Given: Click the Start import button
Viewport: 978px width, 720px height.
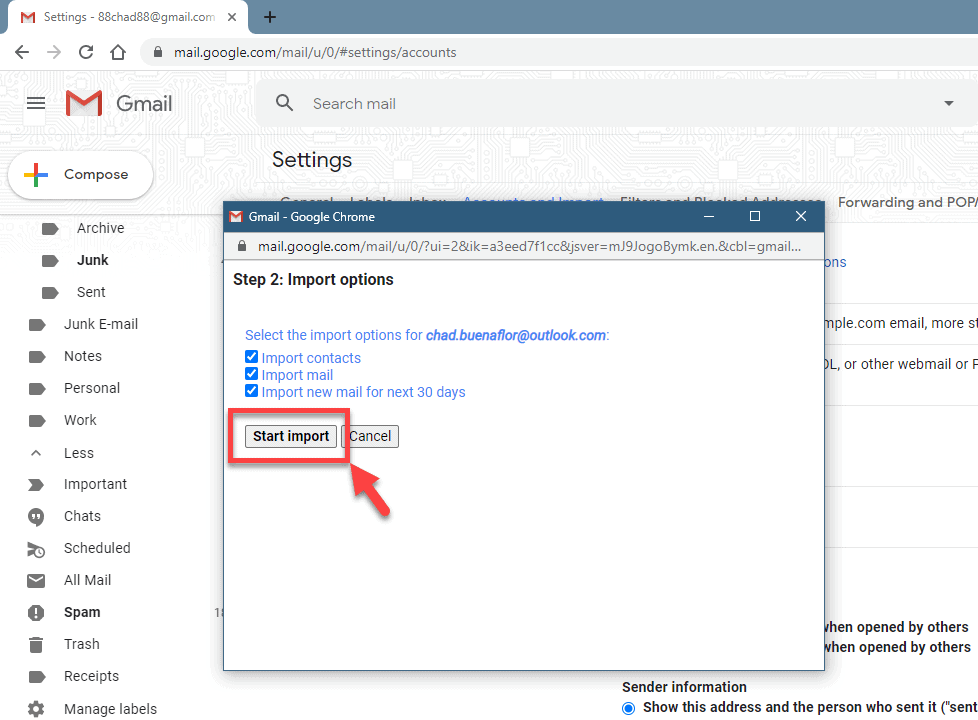Looking at the screenshot, I should (x=291, y=436).
